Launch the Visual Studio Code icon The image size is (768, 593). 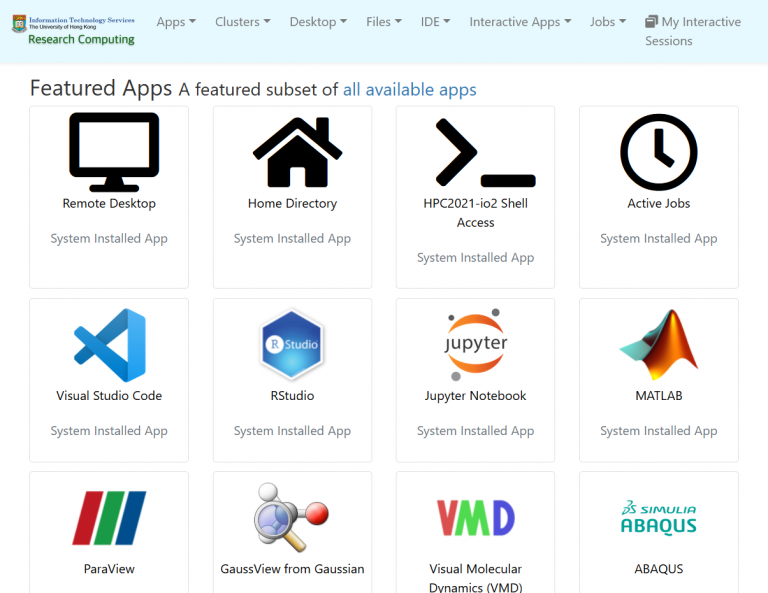109,345
